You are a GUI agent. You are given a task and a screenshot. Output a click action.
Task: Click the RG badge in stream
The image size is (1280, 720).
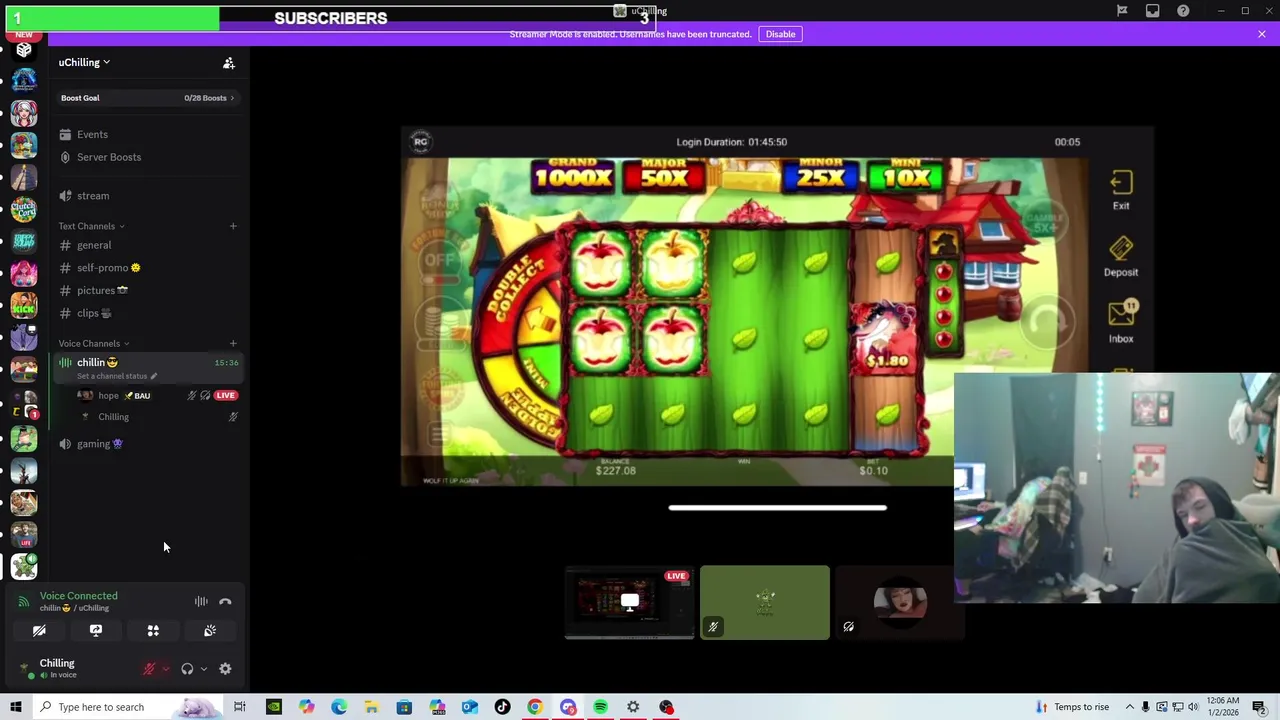(421, 142)
